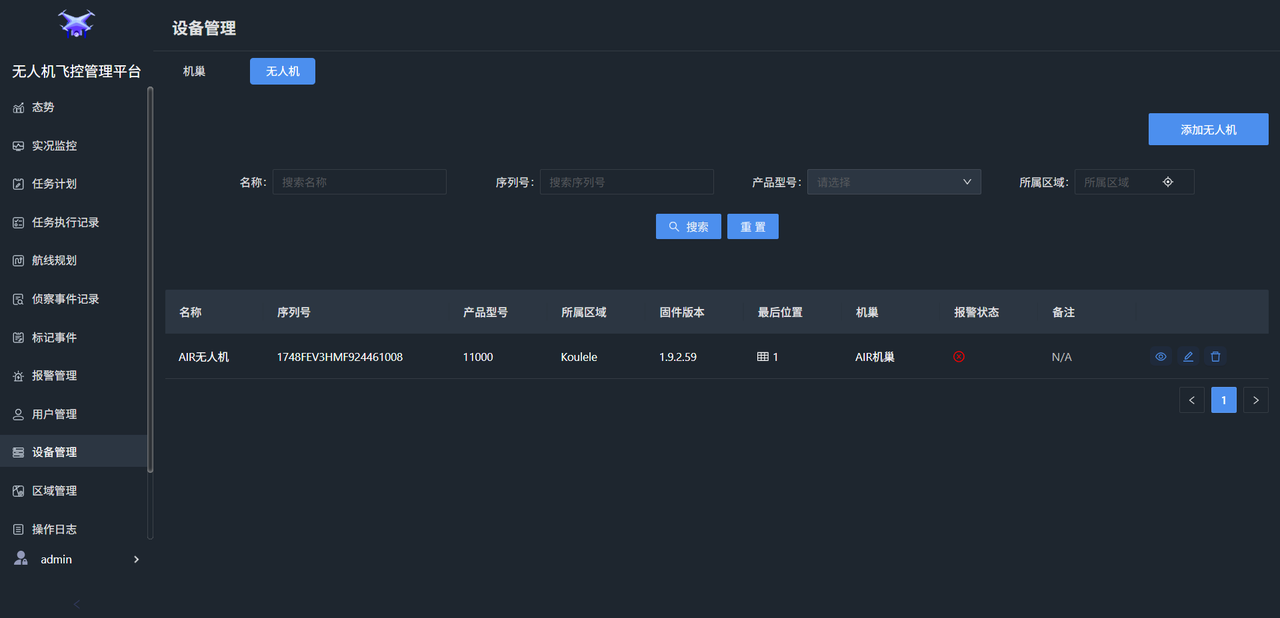Viewport: 1280px width, 618px height.
Task: Switch to the 机巢 tab
Action: [194, 71]
